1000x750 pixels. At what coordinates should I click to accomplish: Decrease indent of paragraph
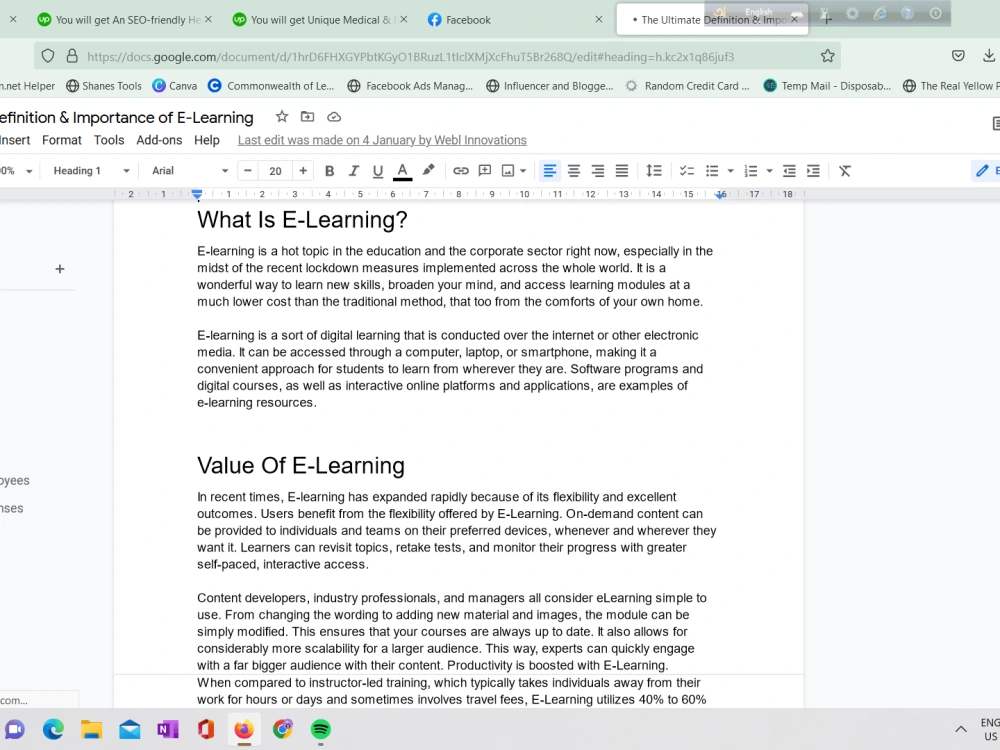tap(789, 171)
